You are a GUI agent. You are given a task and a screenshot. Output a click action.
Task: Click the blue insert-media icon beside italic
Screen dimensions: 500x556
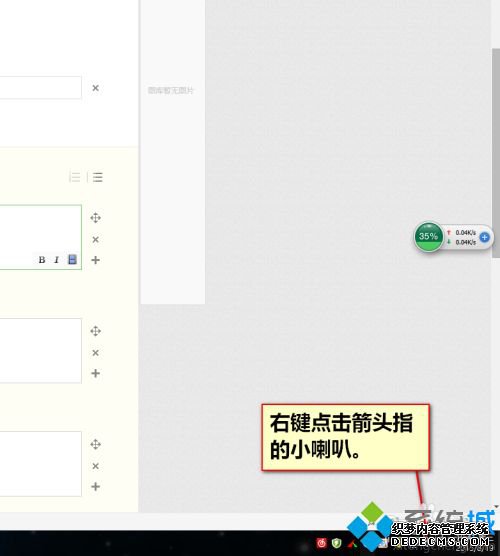[x=72, y=260]
